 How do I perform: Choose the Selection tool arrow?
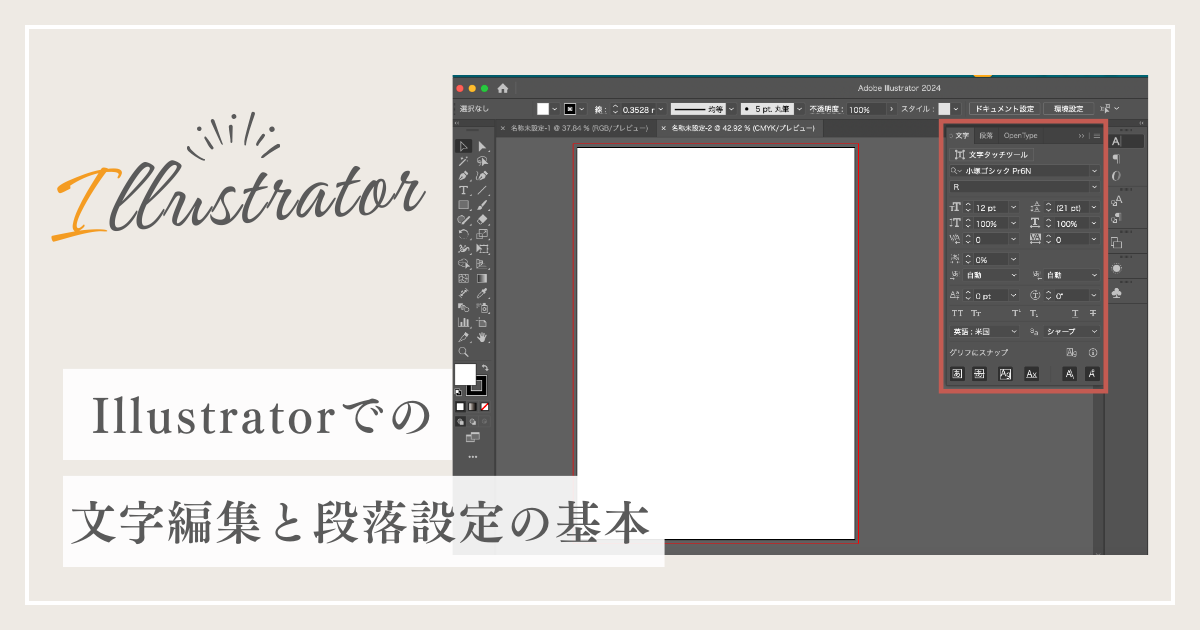coord(464,147)
